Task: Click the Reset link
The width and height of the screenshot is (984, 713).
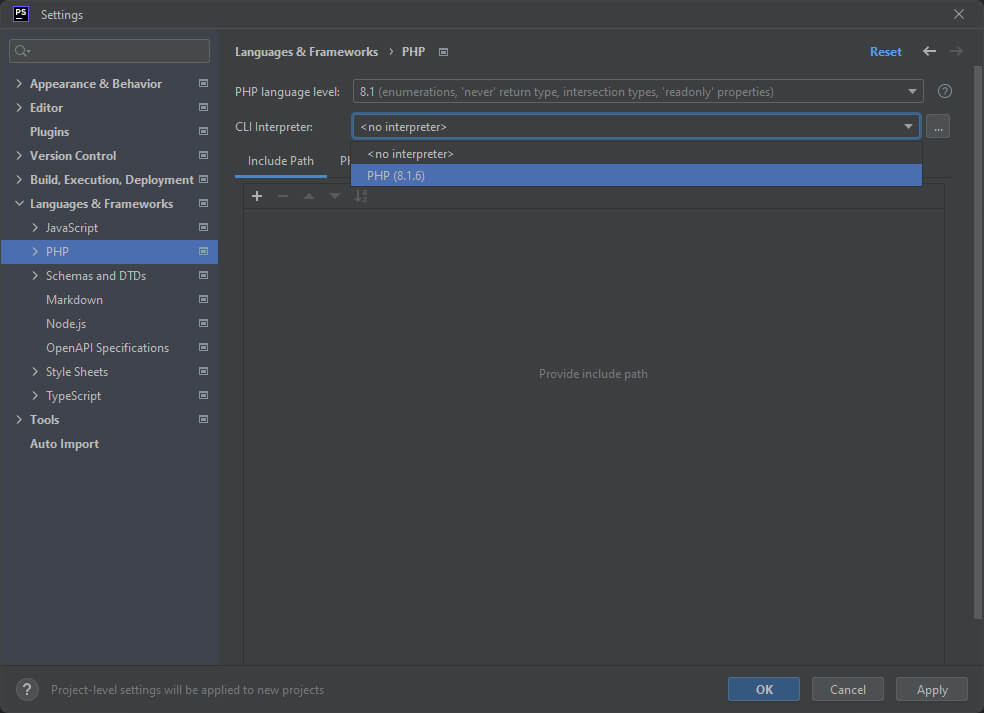Action: [x=885, y=51]
